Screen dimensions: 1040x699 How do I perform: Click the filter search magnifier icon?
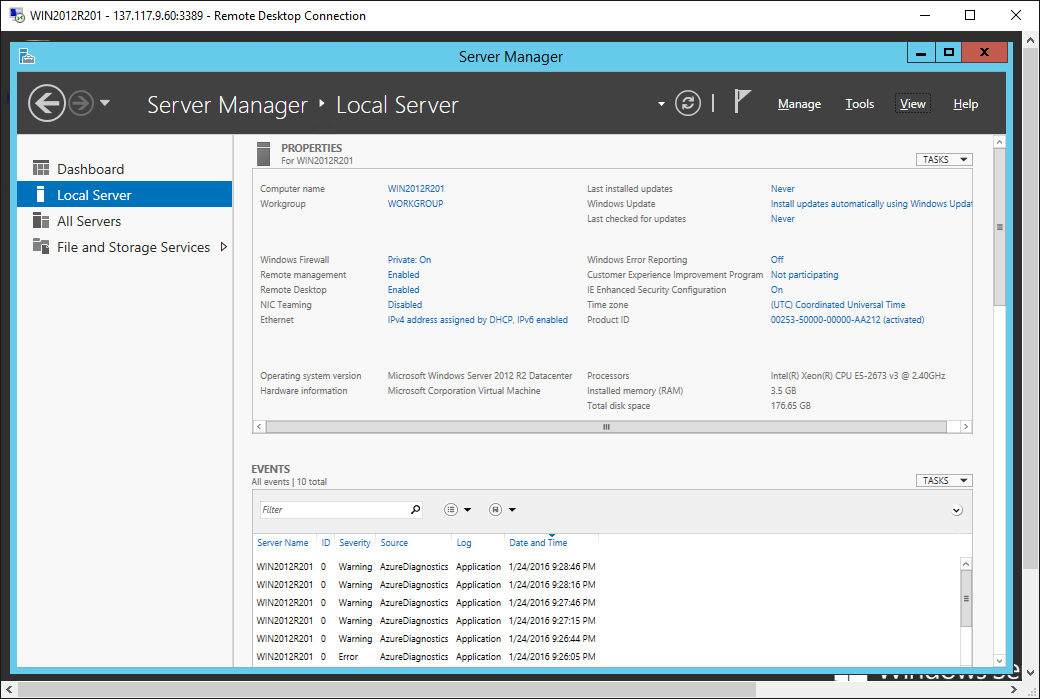click(416, 509)
